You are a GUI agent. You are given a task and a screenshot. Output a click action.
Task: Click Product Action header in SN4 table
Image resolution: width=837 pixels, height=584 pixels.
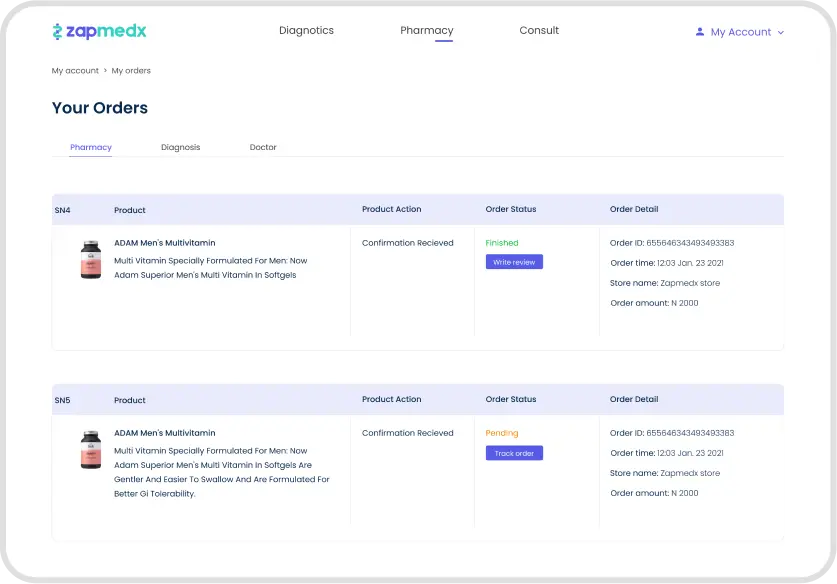coord(391,209)
